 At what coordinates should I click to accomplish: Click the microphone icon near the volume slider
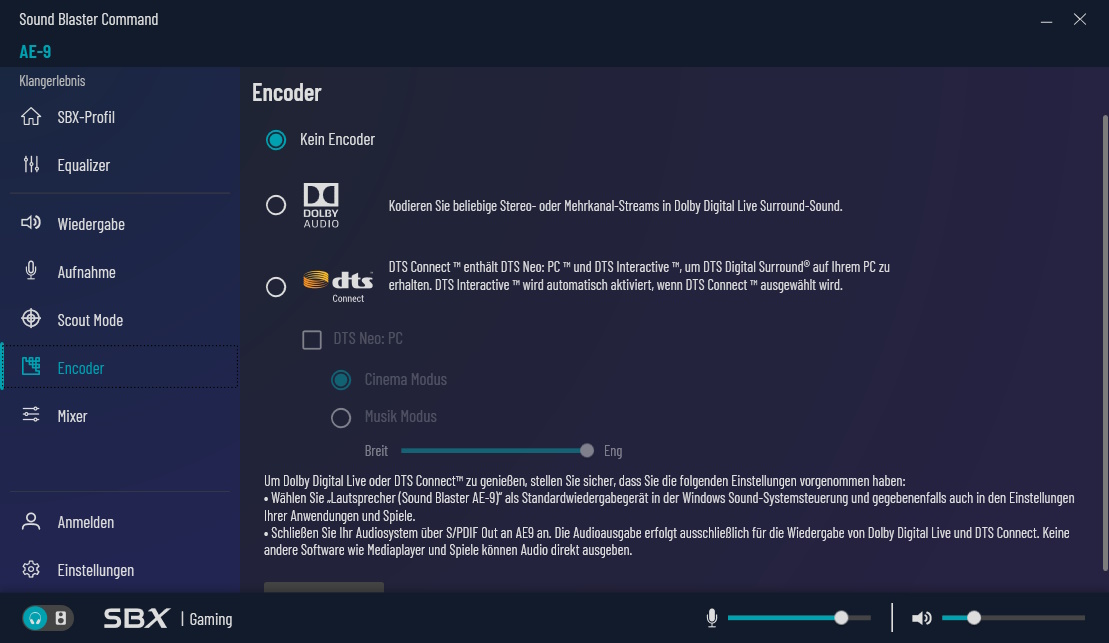[x=712, y=617]
